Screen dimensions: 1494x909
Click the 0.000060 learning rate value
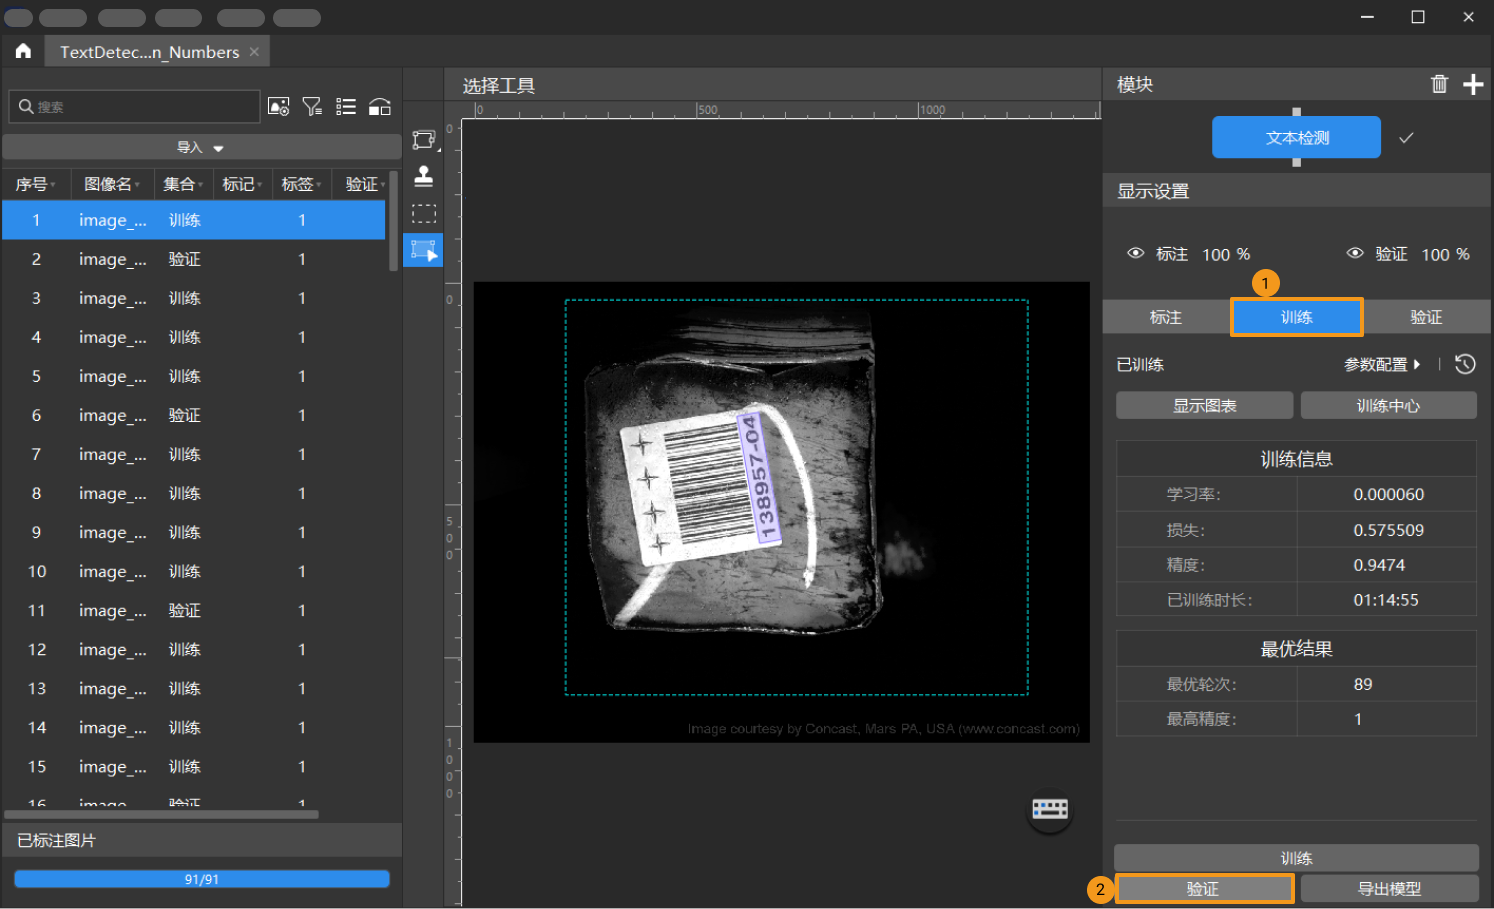[1388, 494]
